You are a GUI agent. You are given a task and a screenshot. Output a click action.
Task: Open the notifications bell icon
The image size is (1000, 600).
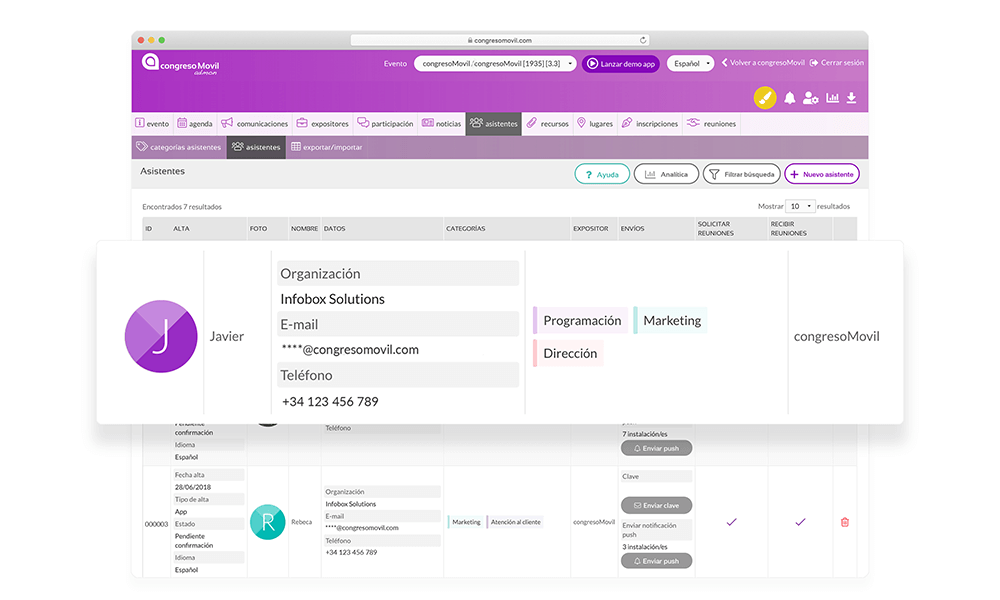[x=790, y=98]
